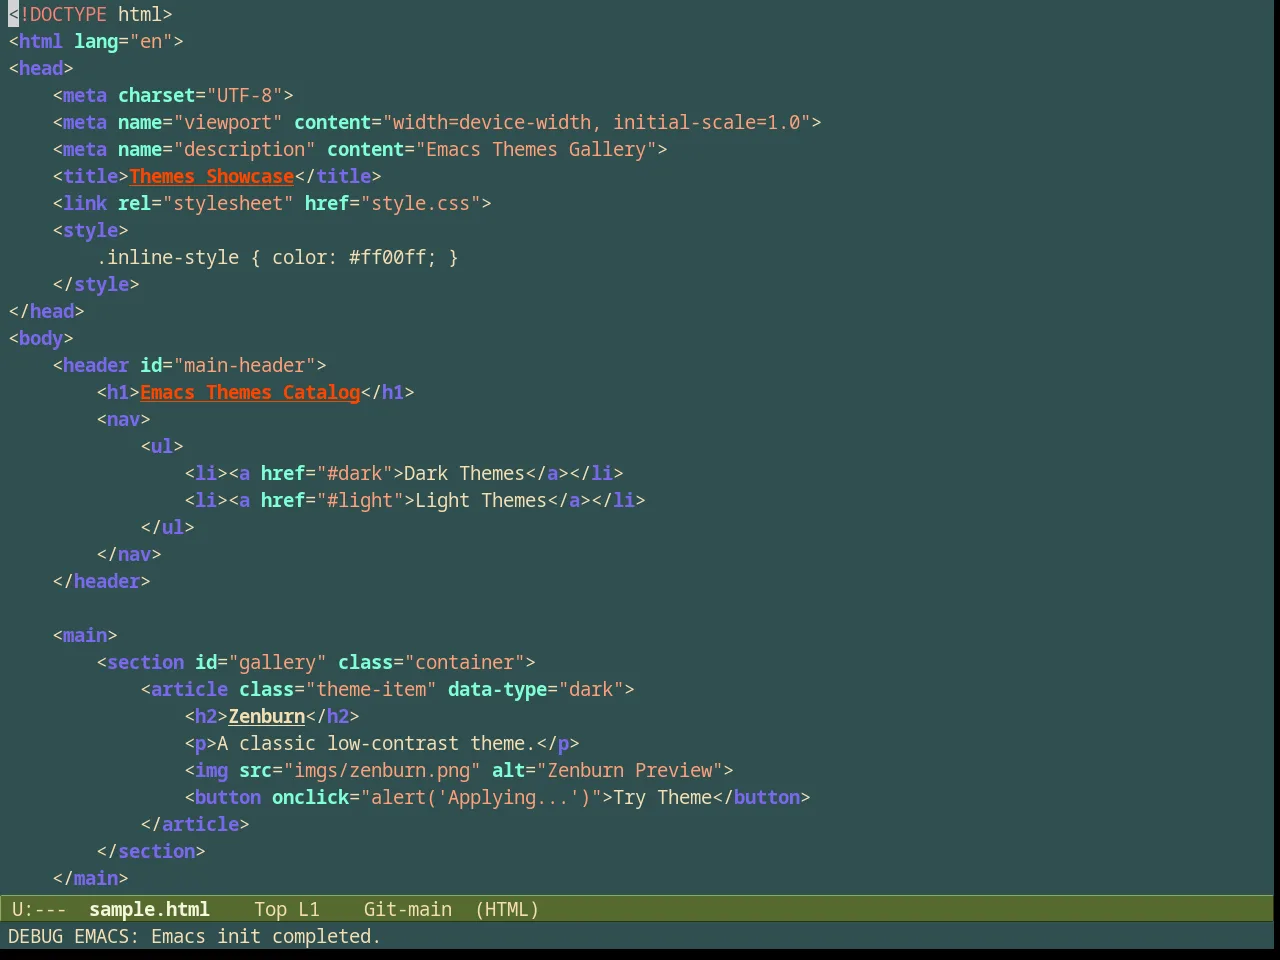Screen dimensions: 1280x960
Task: Click the Themes Showcase title text
Action: point(211,176)
